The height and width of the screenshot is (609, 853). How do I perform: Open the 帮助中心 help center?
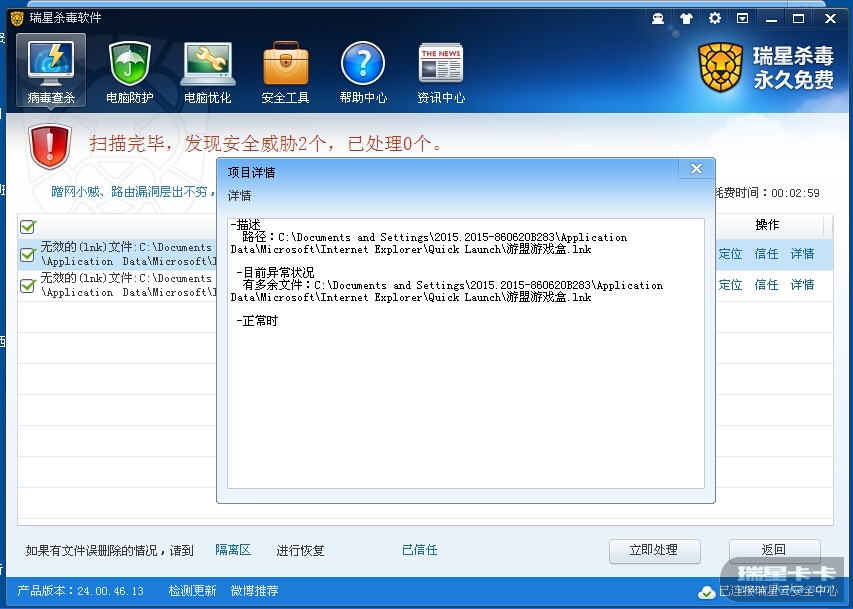pyautogui.click(x=363, y=72)
